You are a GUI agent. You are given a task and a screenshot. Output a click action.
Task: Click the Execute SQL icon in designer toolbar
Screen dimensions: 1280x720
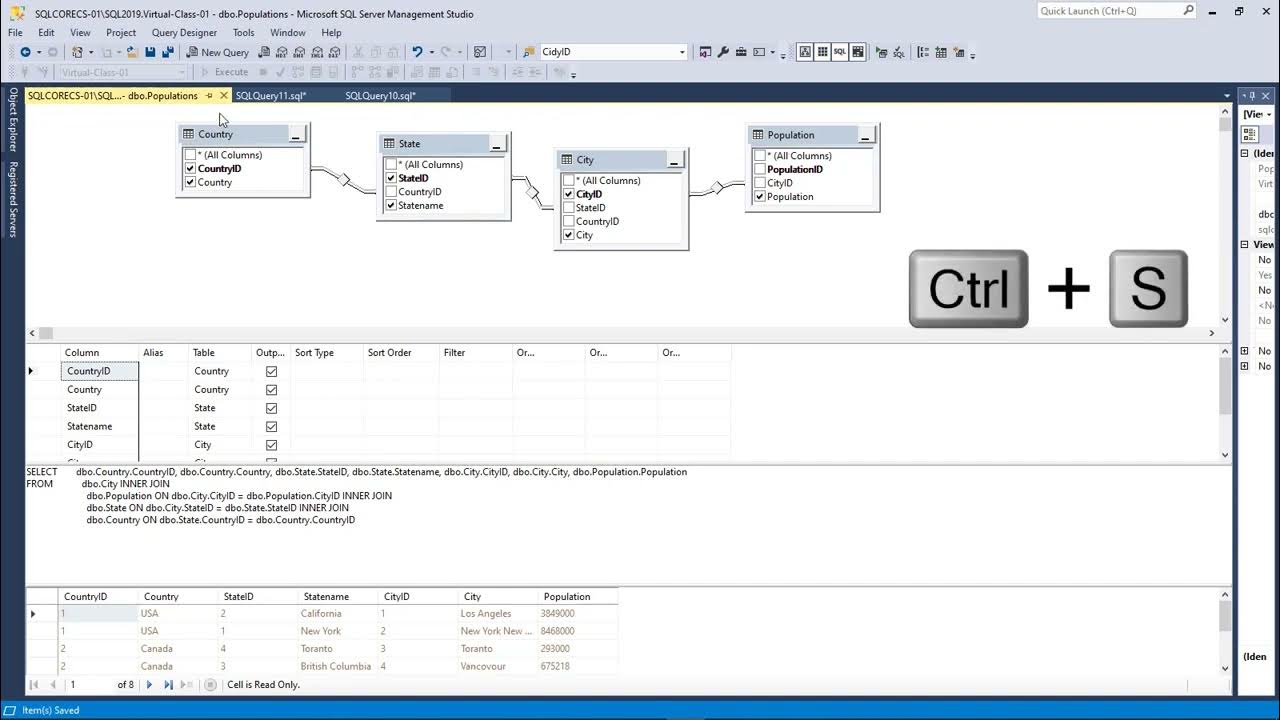(x=881, y=52)
